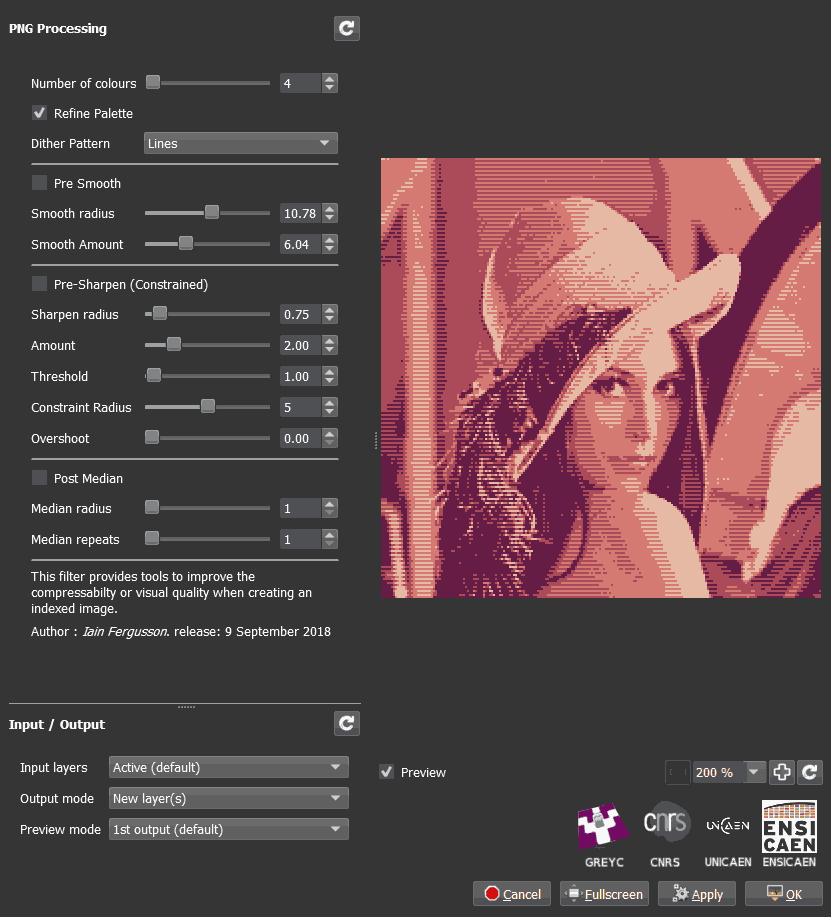The image size is (831, 917).
Task: Click the sharpen Amount slider handle
Action: tap(174, 344)
